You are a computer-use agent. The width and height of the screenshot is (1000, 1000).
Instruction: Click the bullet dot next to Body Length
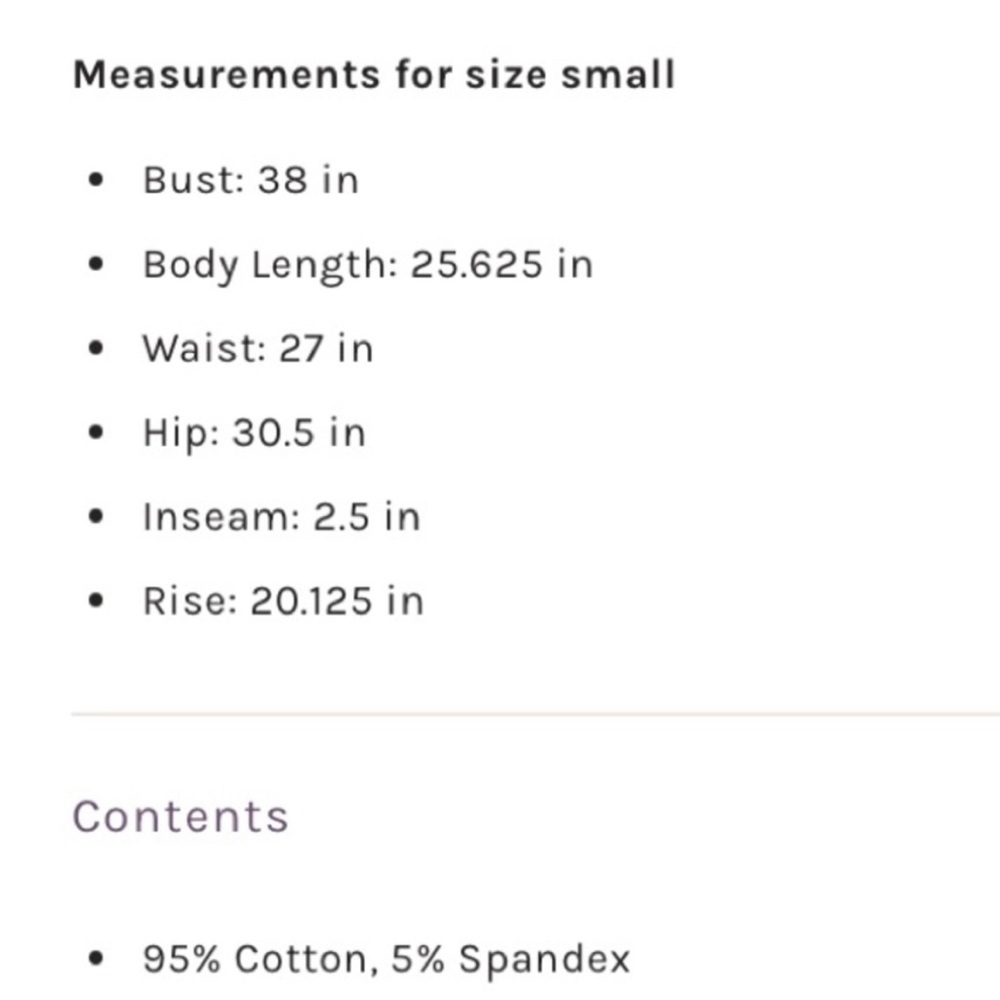tap(96, 265)
